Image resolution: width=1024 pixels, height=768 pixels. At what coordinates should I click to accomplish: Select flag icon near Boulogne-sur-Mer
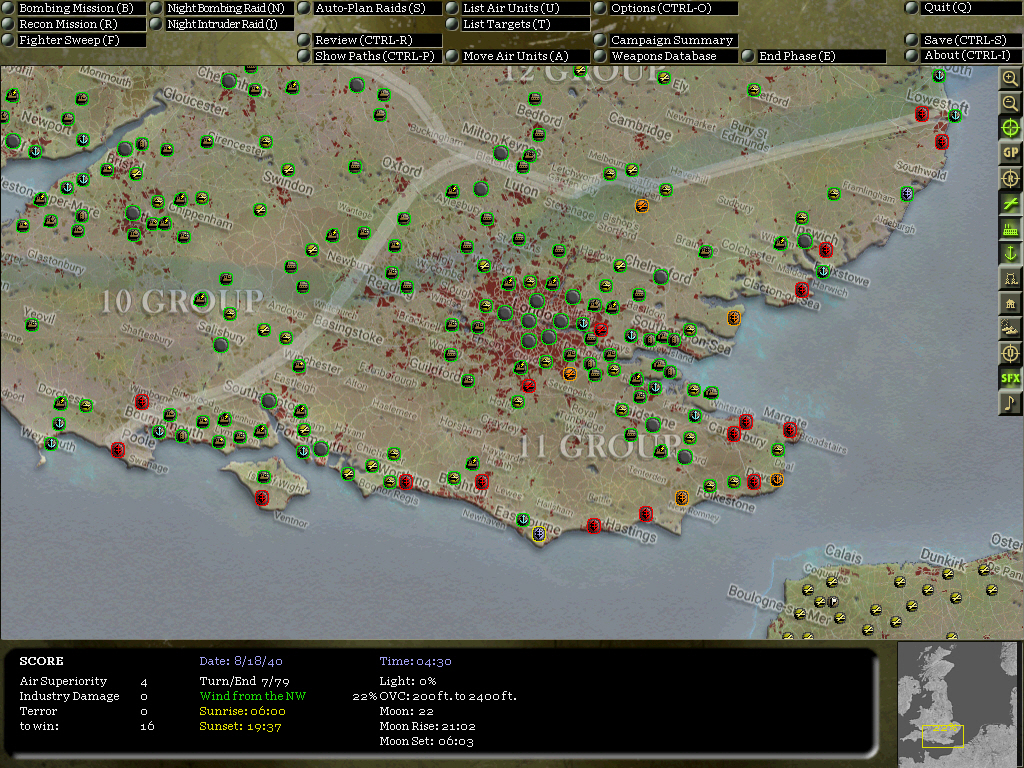tap(833, 601)
